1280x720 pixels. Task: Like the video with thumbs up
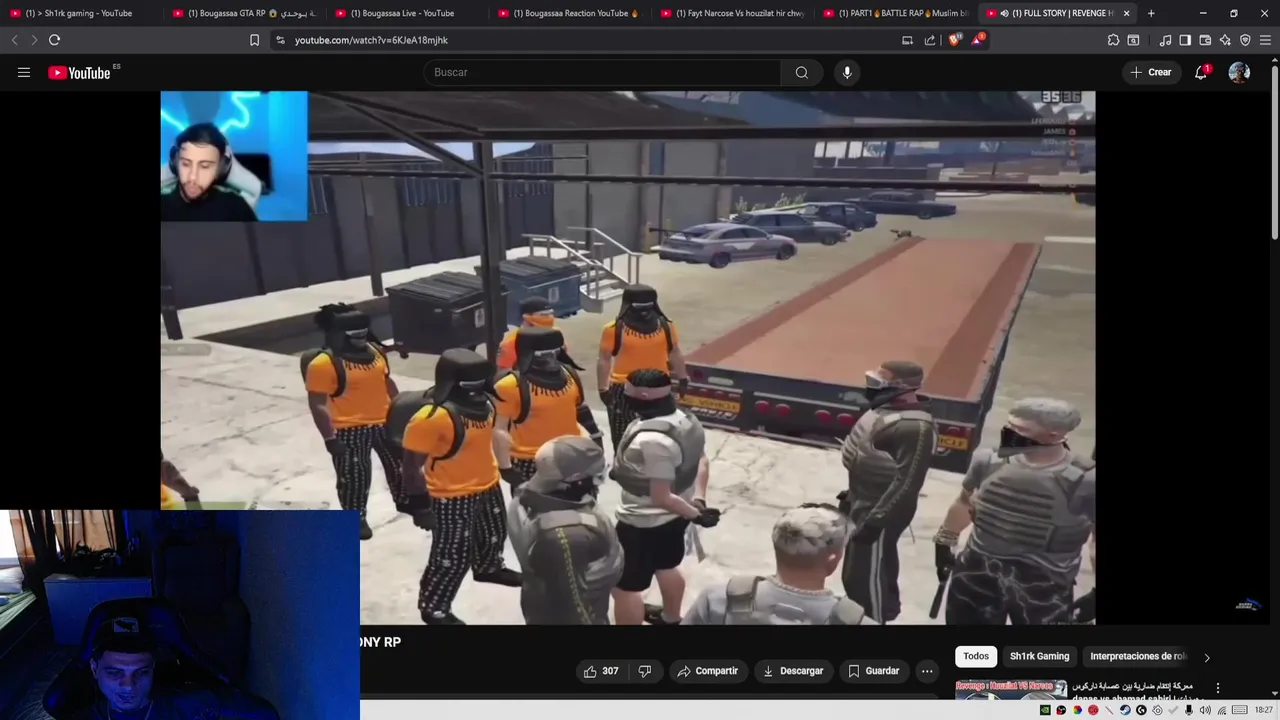601,671
